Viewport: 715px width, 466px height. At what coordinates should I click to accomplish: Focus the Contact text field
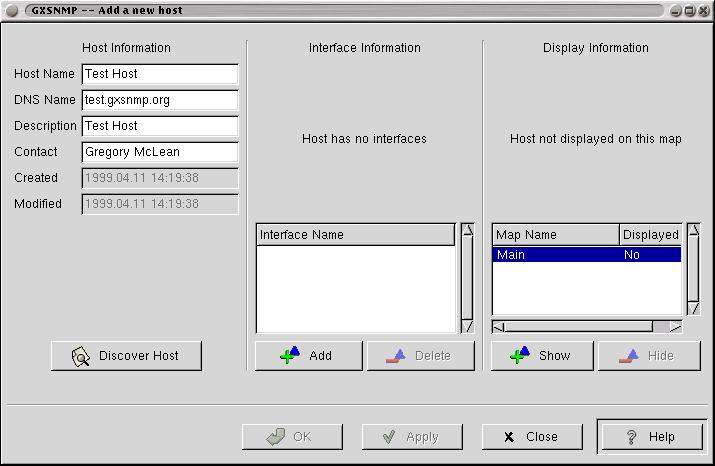point(160,152)
